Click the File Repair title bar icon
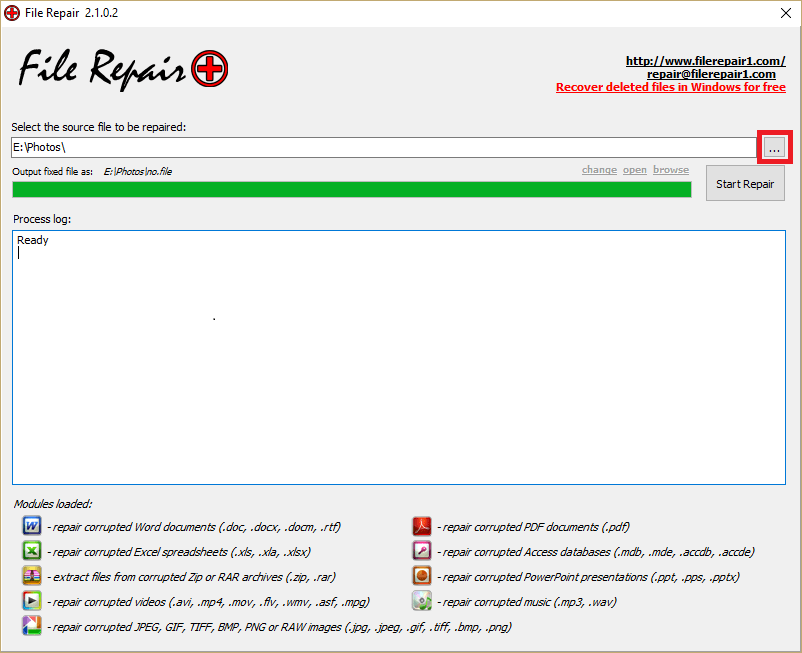The image size is (802, 653). click(12, 13)
